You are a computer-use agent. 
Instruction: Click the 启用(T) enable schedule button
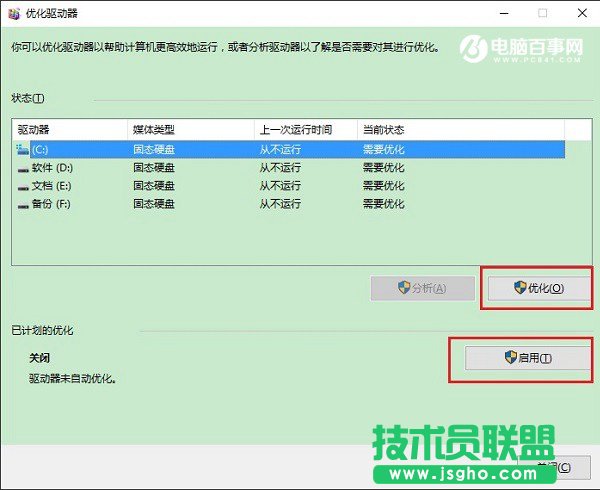(528, 358)
